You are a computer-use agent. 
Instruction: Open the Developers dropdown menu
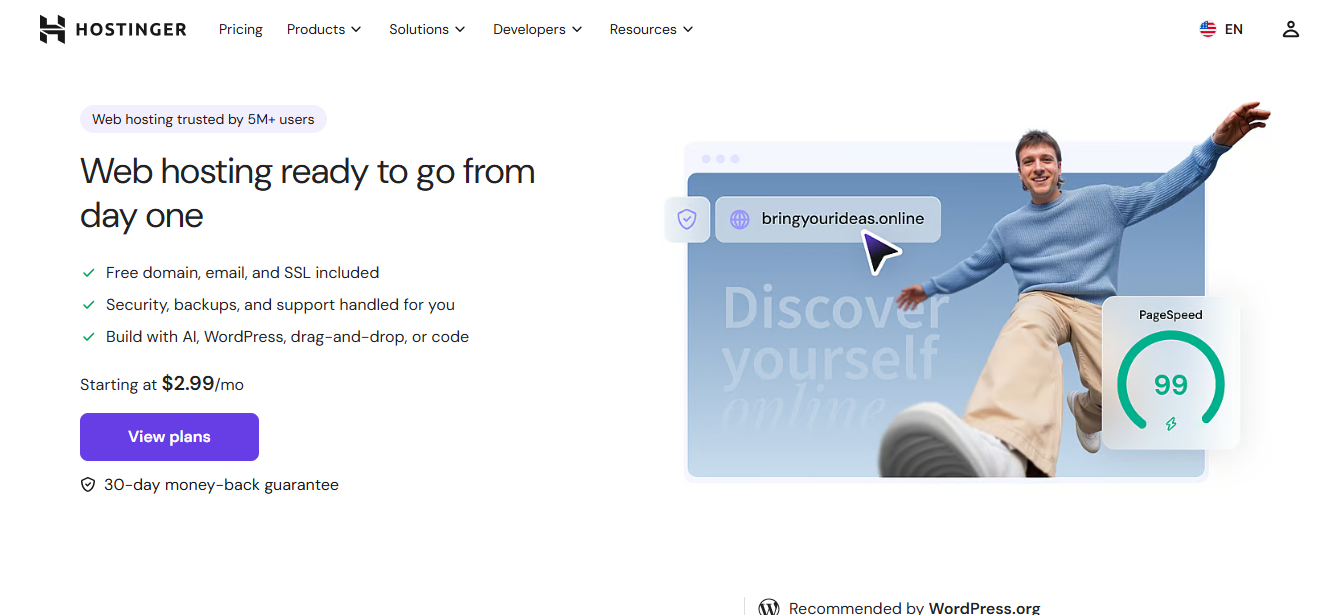[x=537, y=29]
